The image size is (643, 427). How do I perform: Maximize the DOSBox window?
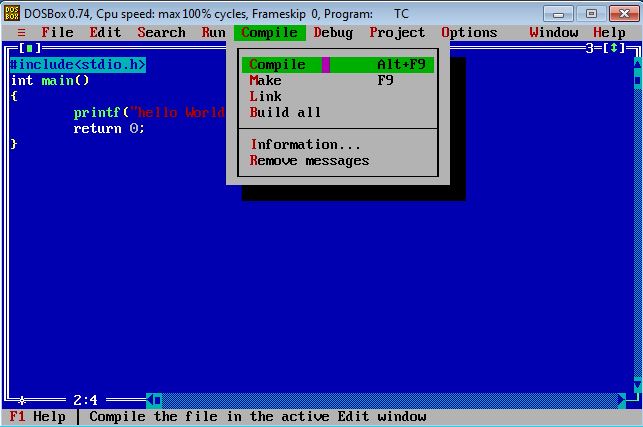tap(591, 14)
